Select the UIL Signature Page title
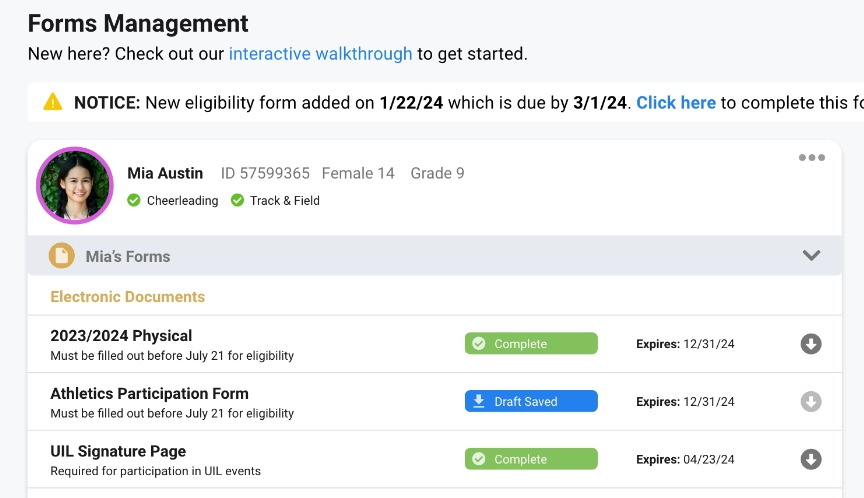The height and width of the screenshot is (498, 864). coord(118,452)
